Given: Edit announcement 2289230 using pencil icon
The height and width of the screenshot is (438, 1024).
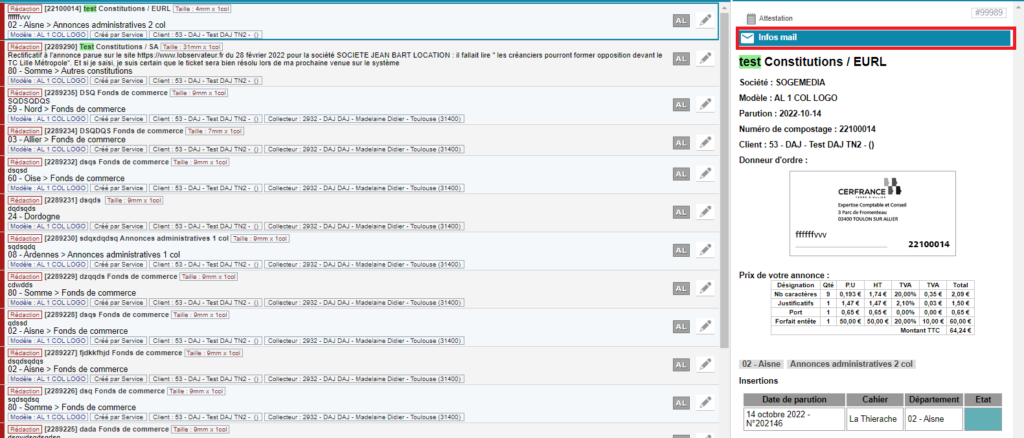Looking at the screenshot, I should coord(705,252).
